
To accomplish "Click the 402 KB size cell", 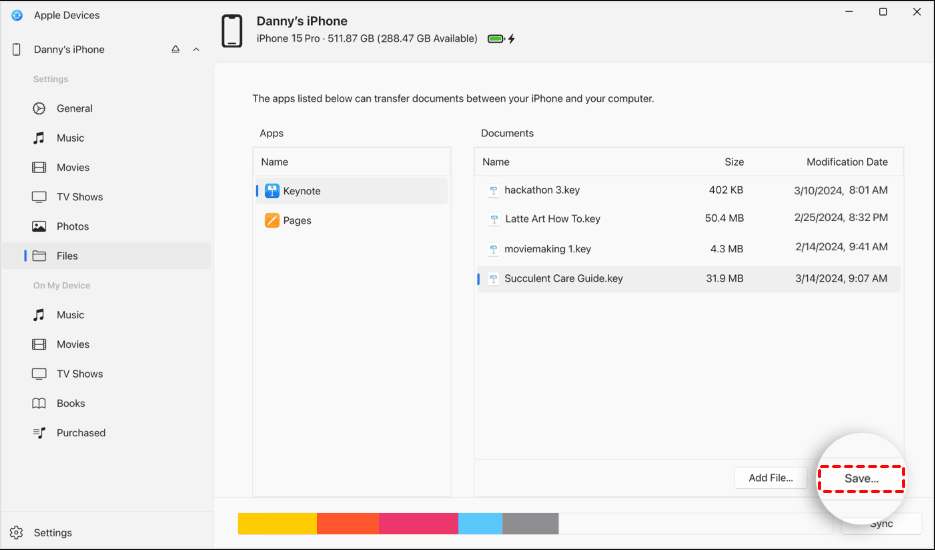I will point(726,190).
